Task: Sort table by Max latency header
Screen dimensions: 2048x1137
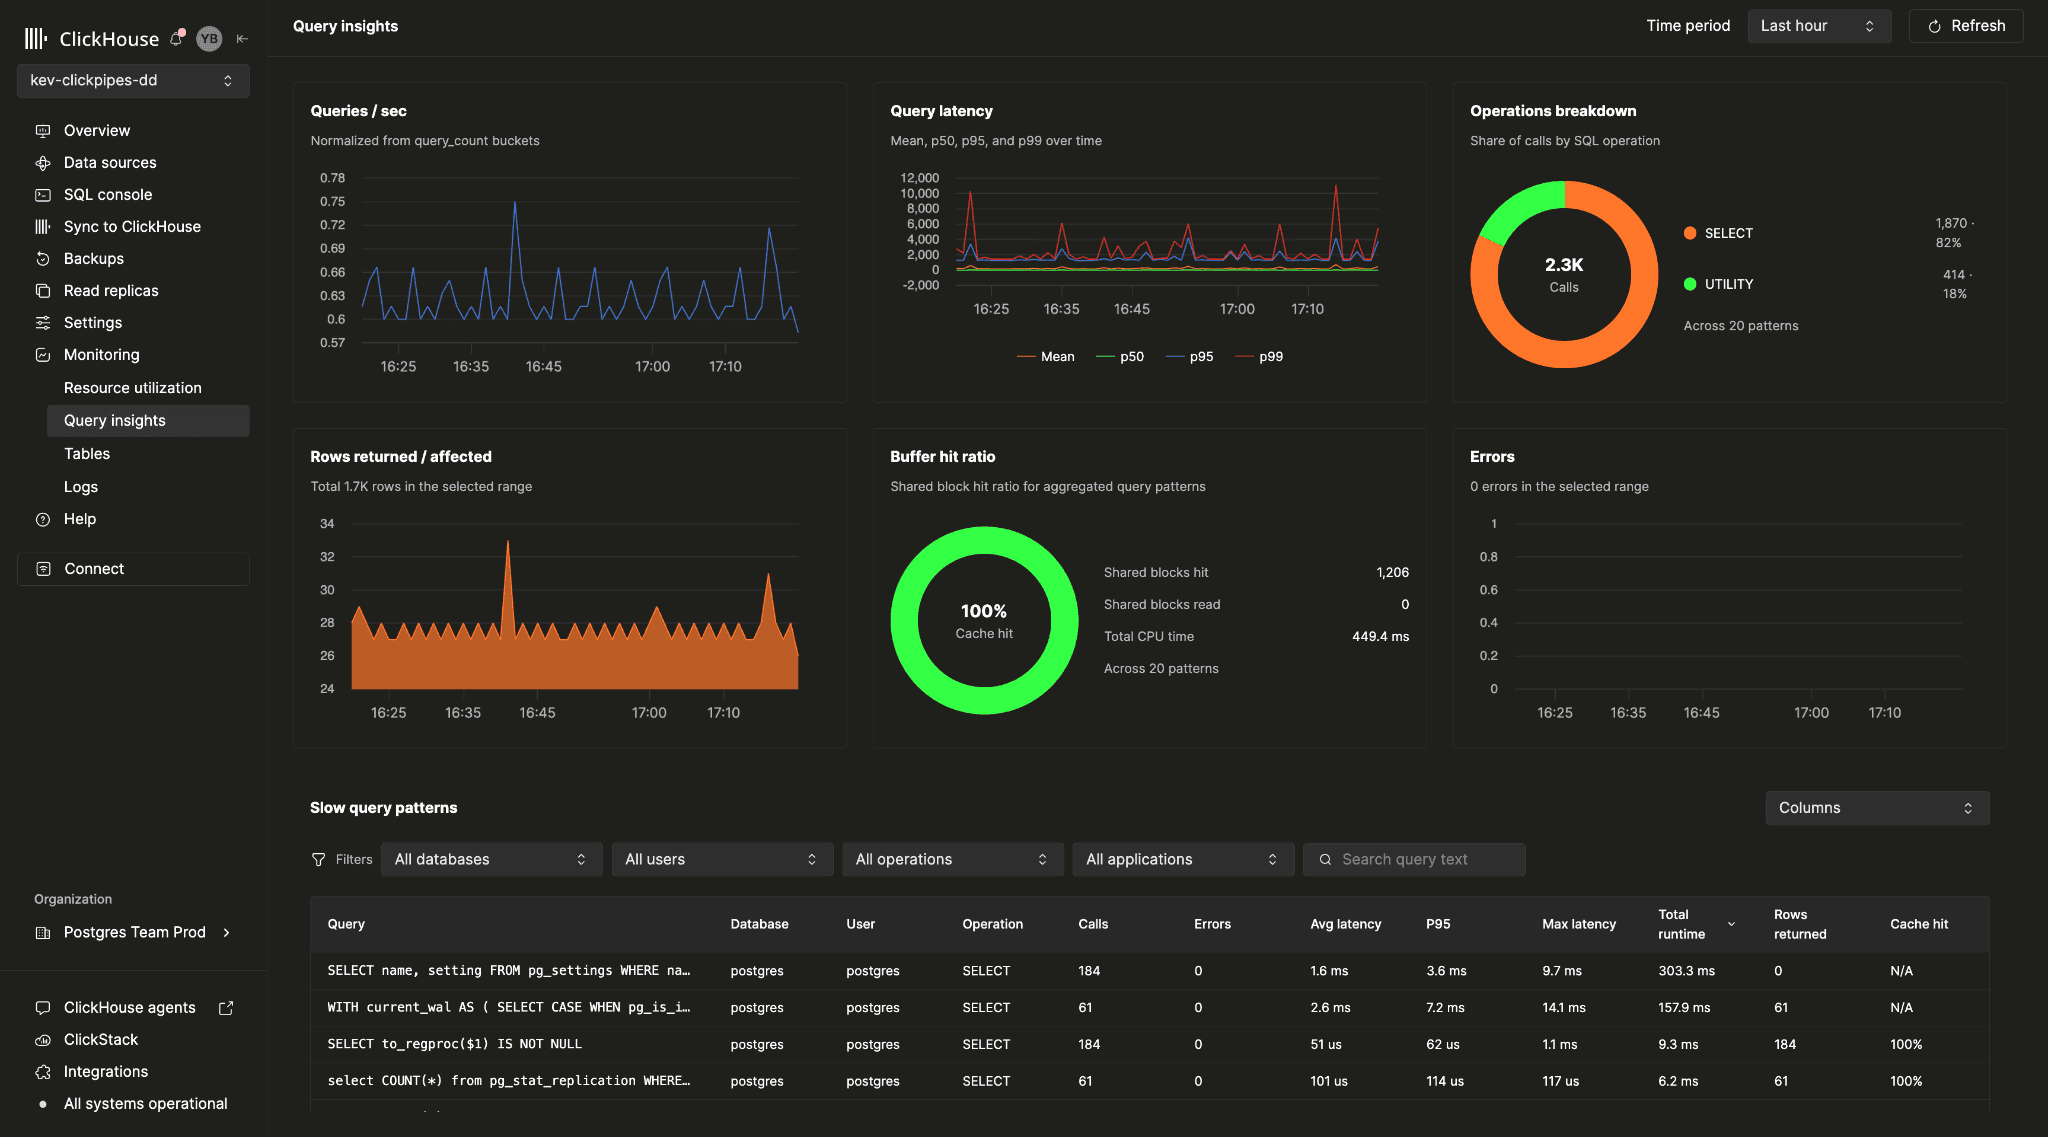Action: coord(1579,924)
